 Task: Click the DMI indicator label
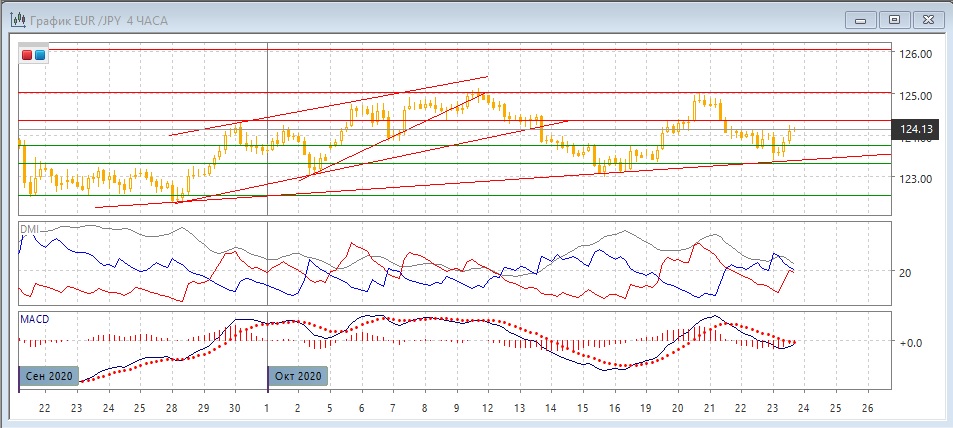click(31, 229)
